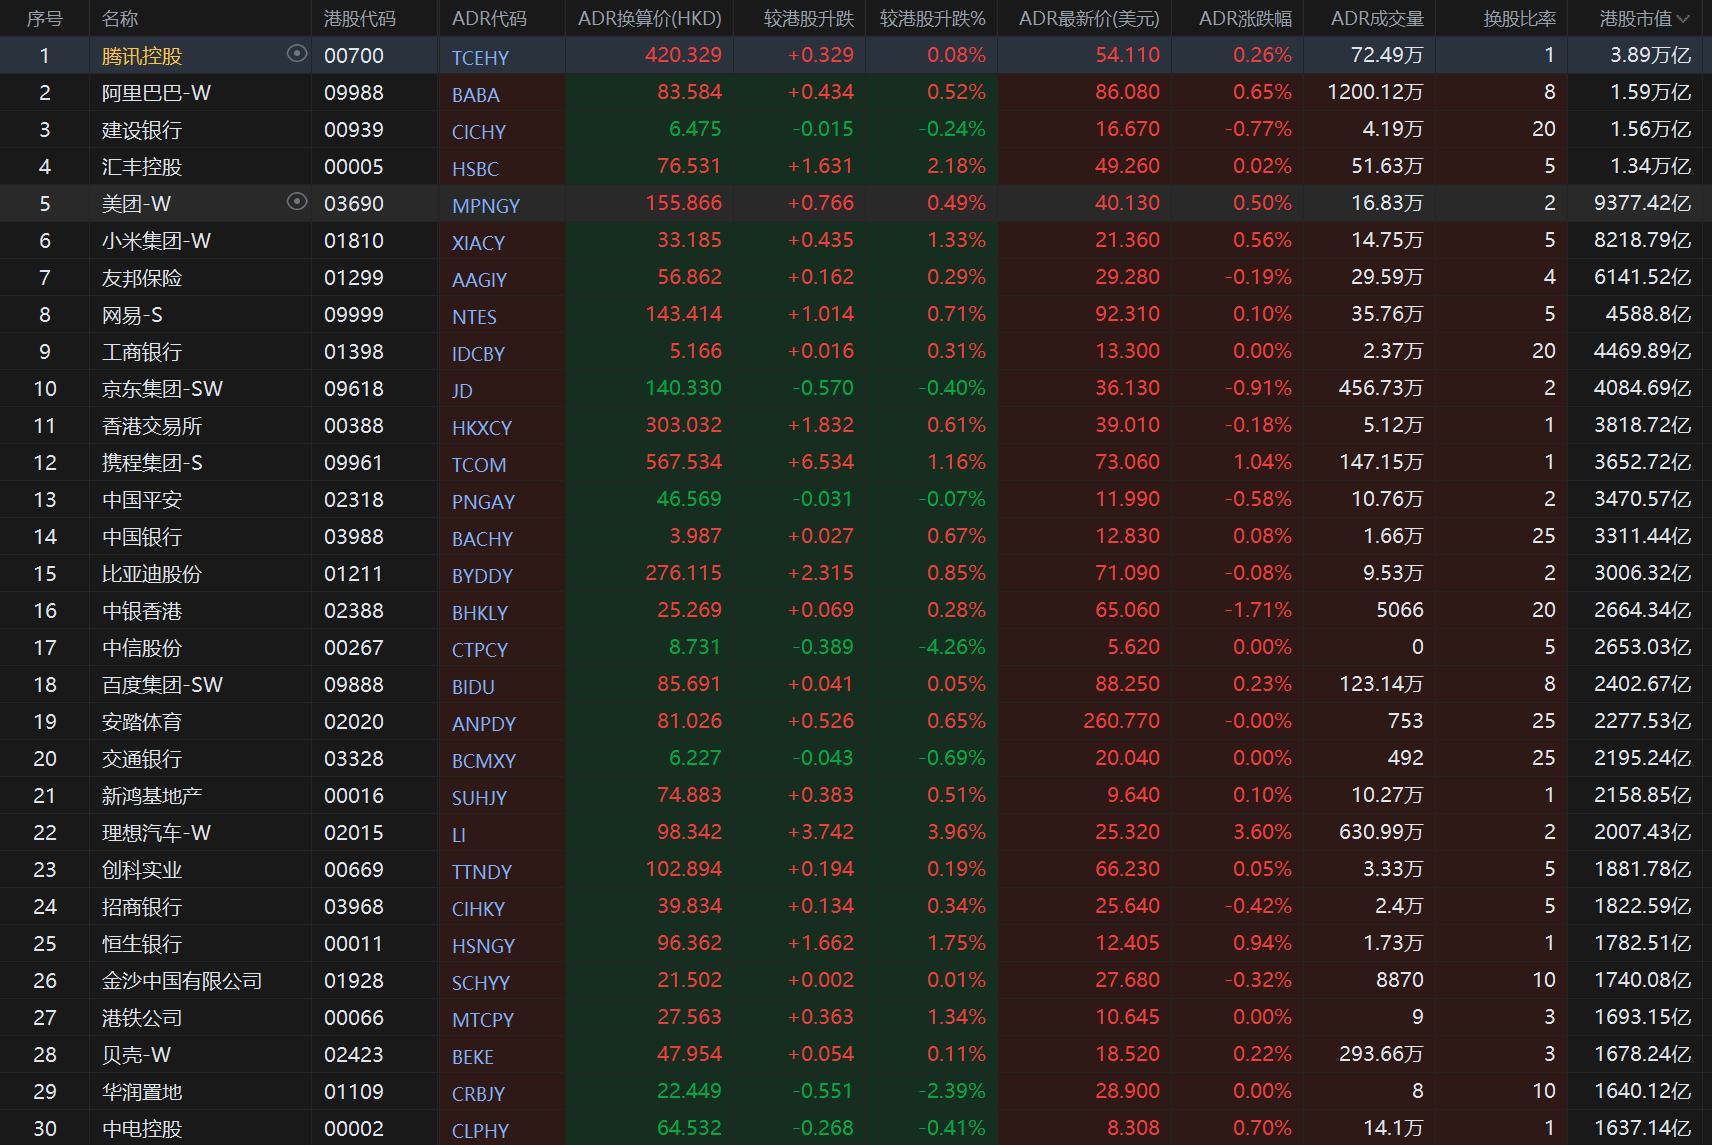Select 网易-S stock name
Viewport: 1712px width, 1145px height.
(x=132, y=315)
